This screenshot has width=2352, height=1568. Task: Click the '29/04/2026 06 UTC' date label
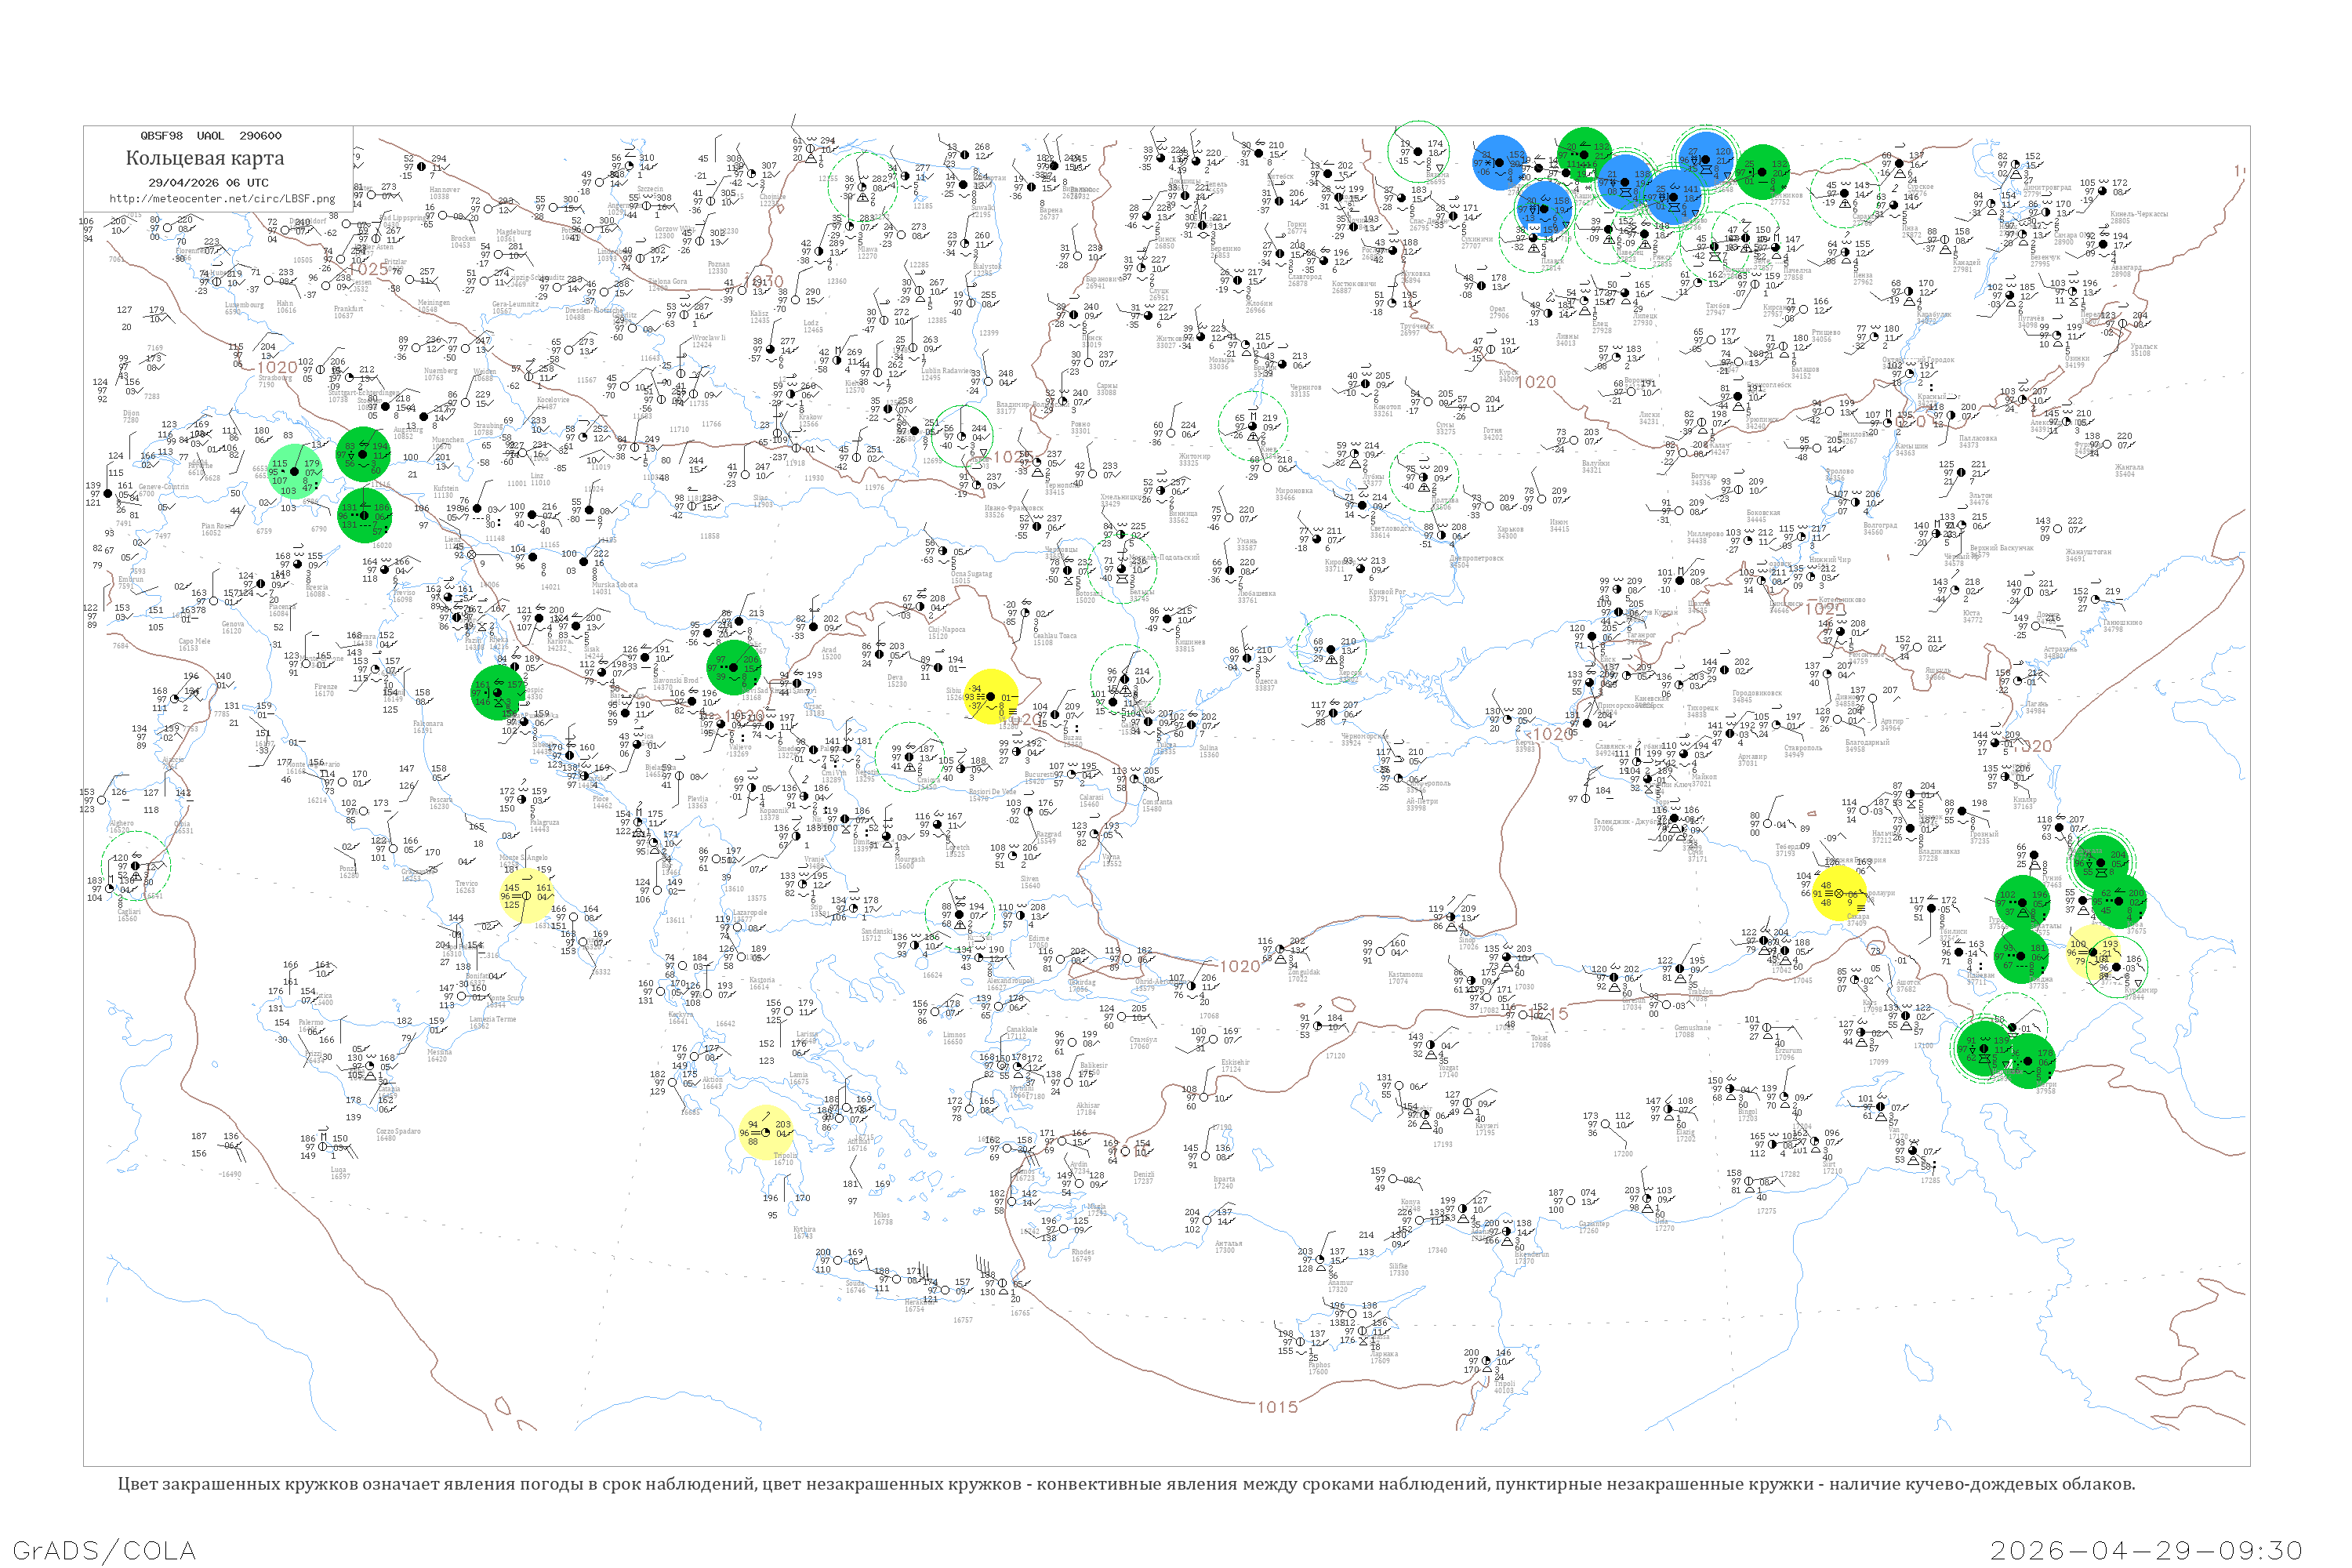pyautogui.click(x=208, y=183)
